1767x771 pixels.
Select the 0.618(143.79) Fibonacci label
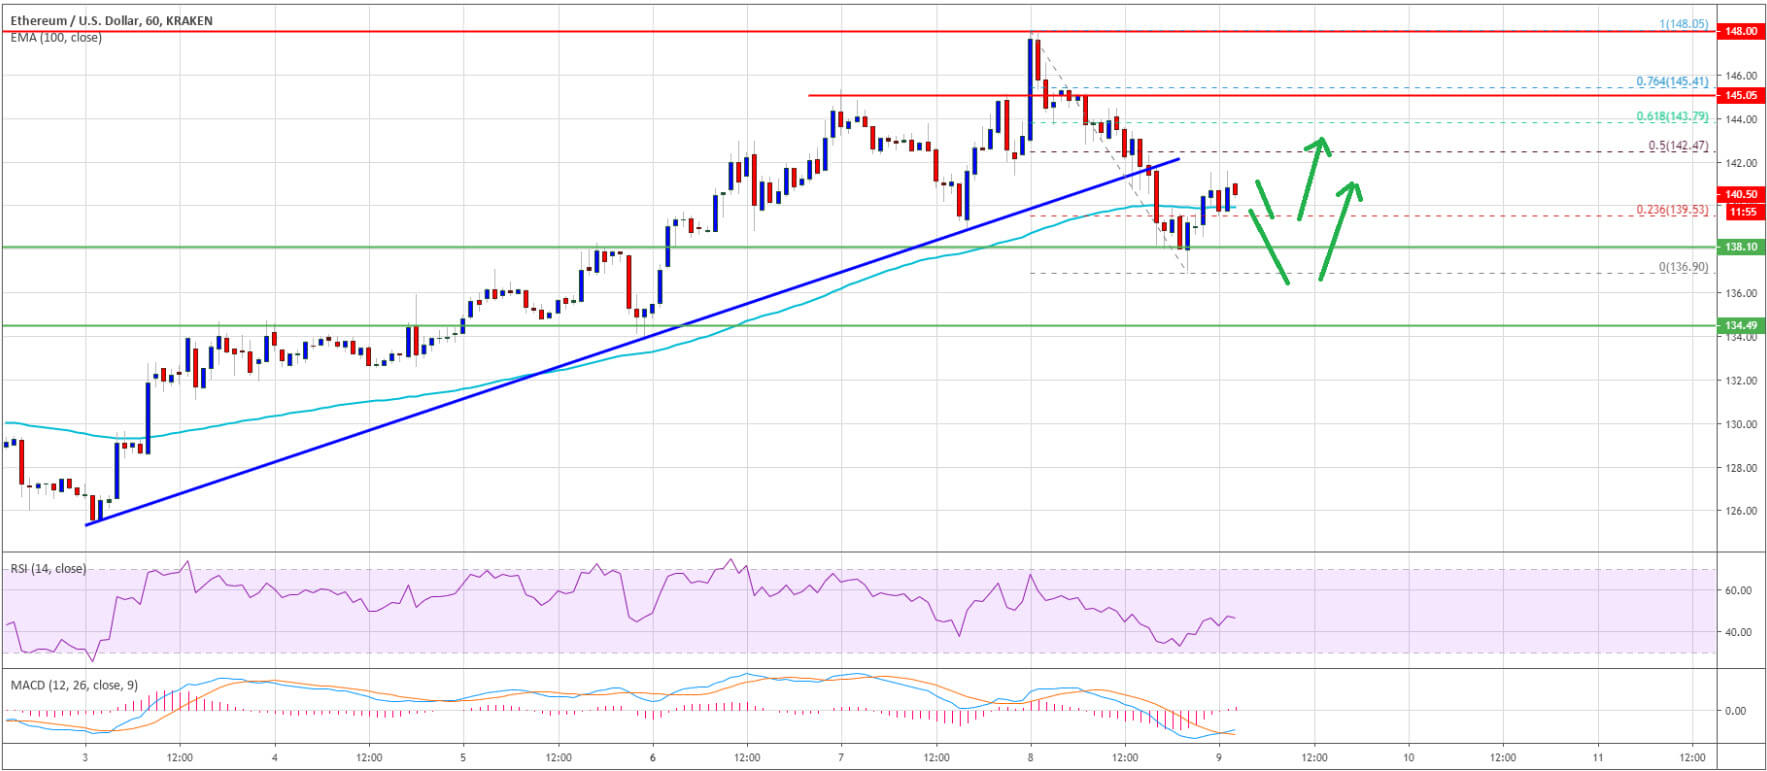[1672, 117]
